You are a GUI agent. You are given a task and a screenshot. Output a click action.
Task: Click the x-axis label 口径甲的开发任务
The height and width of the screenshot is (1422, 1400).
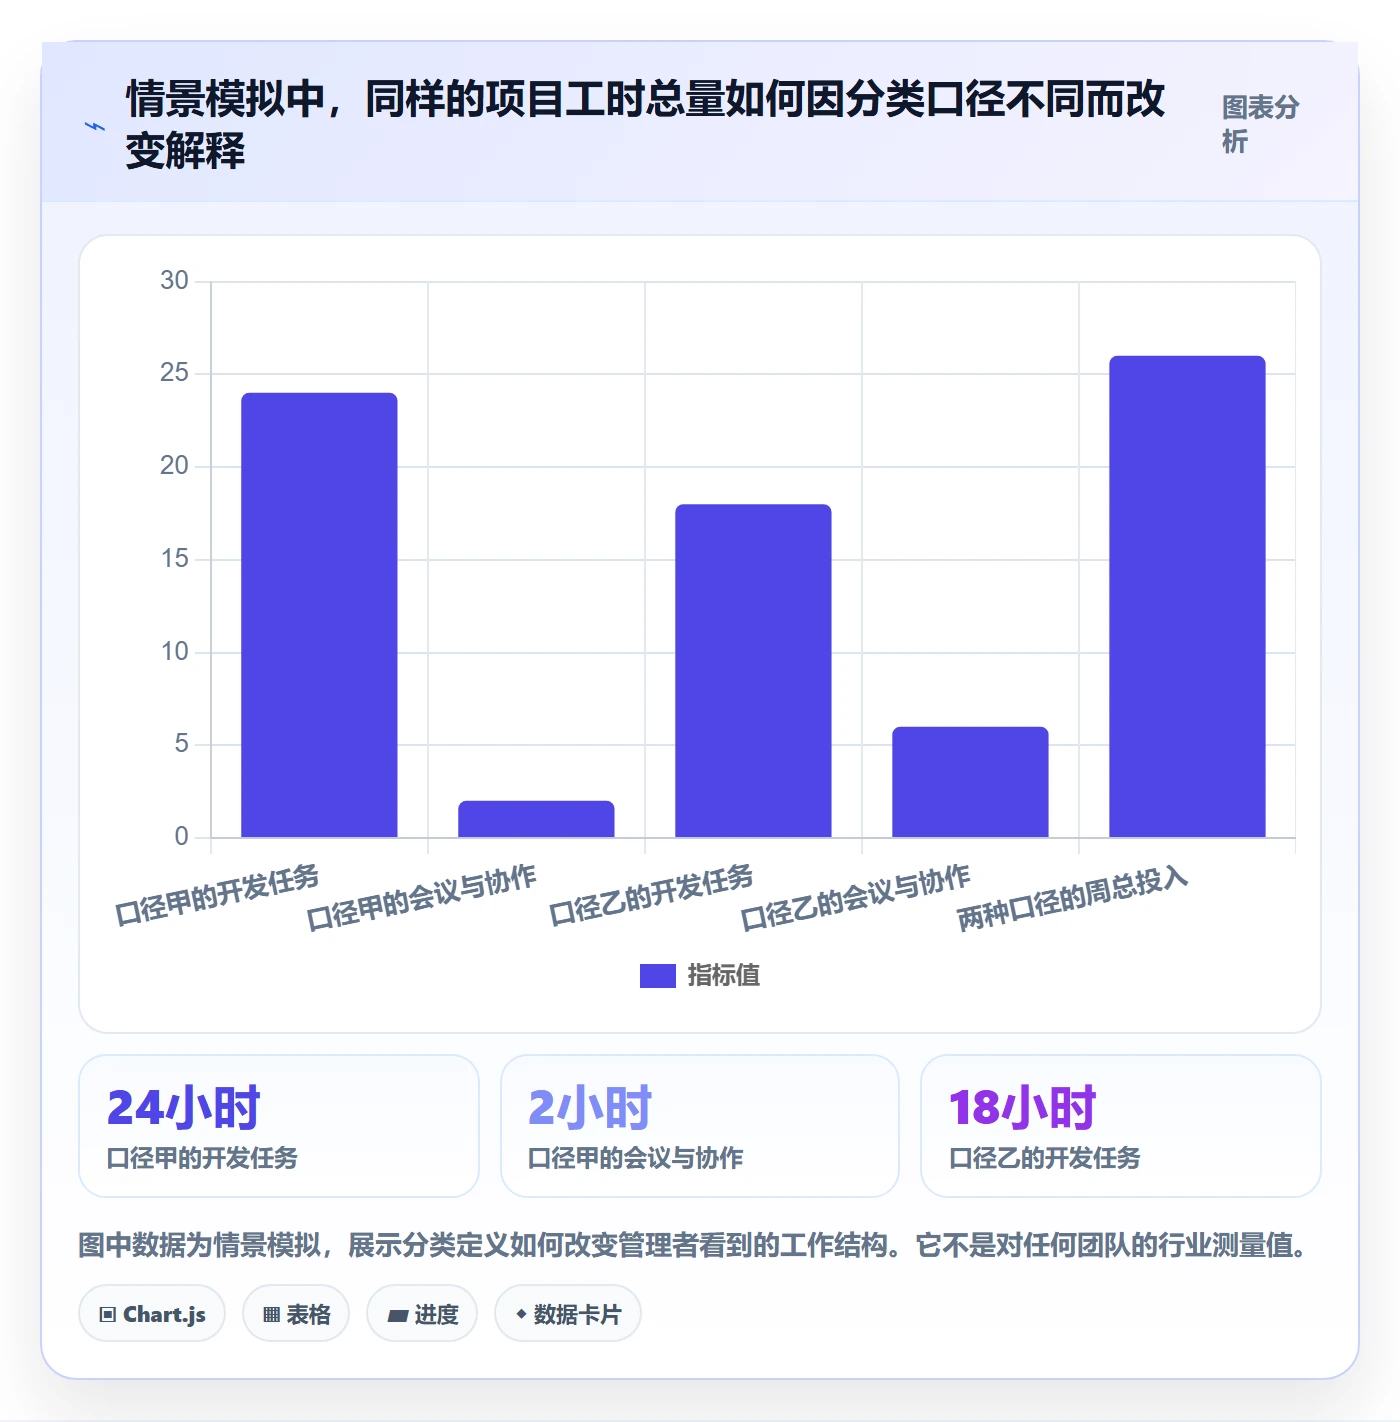[x=217, y=895]
